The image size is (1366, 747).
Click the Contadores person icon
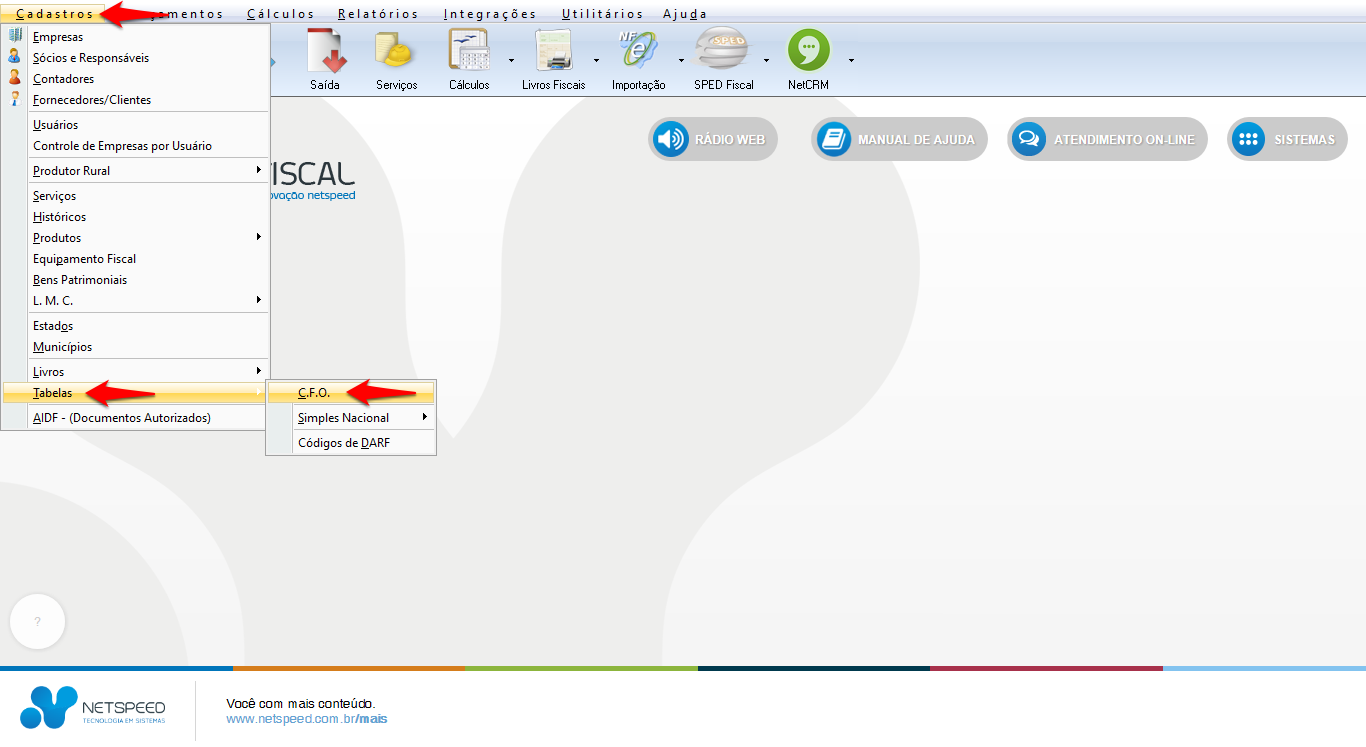[15, 78]
